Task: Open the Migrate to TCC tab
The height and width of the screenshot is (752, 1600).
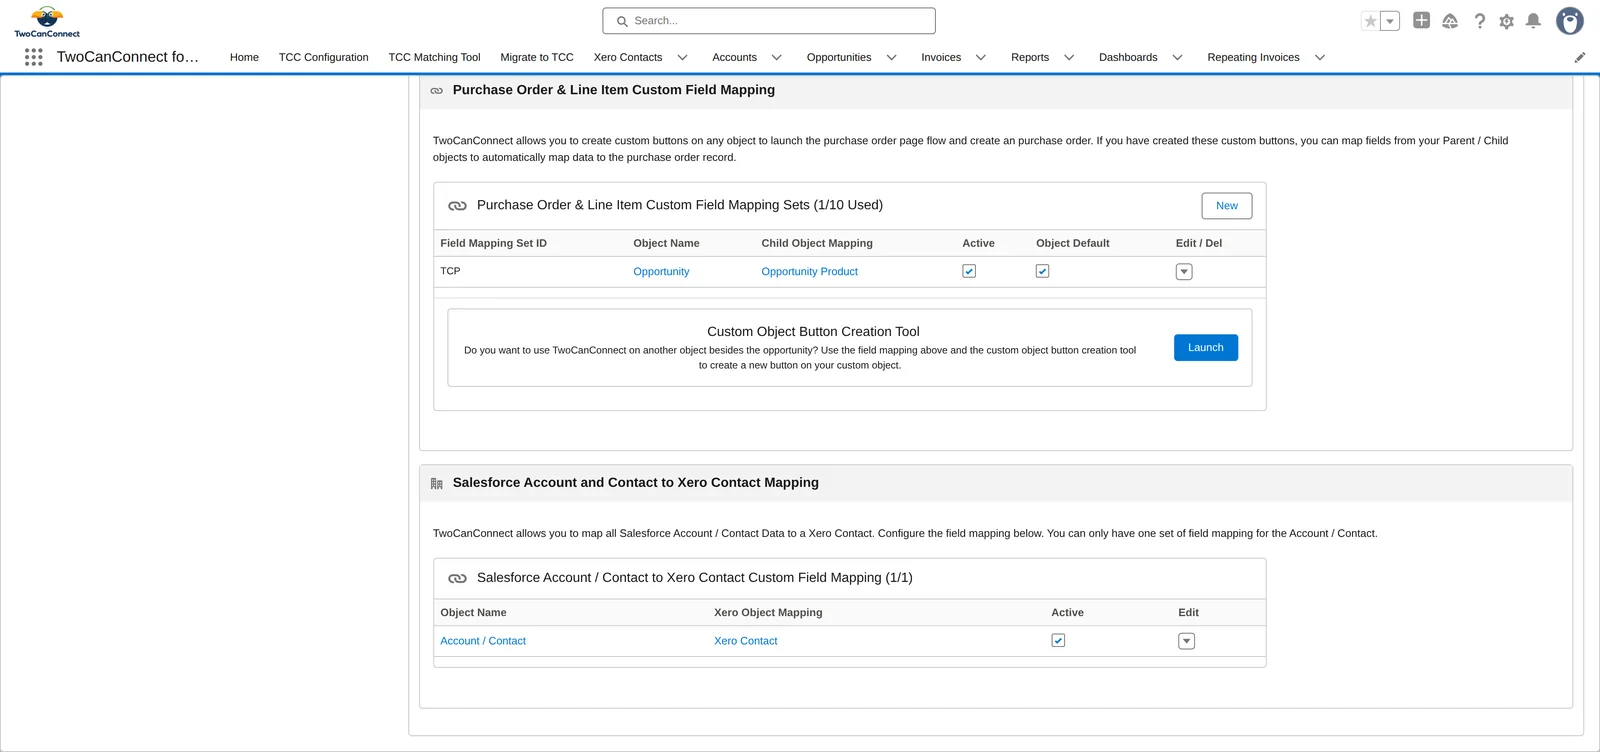Action: [x=537, y=57]
